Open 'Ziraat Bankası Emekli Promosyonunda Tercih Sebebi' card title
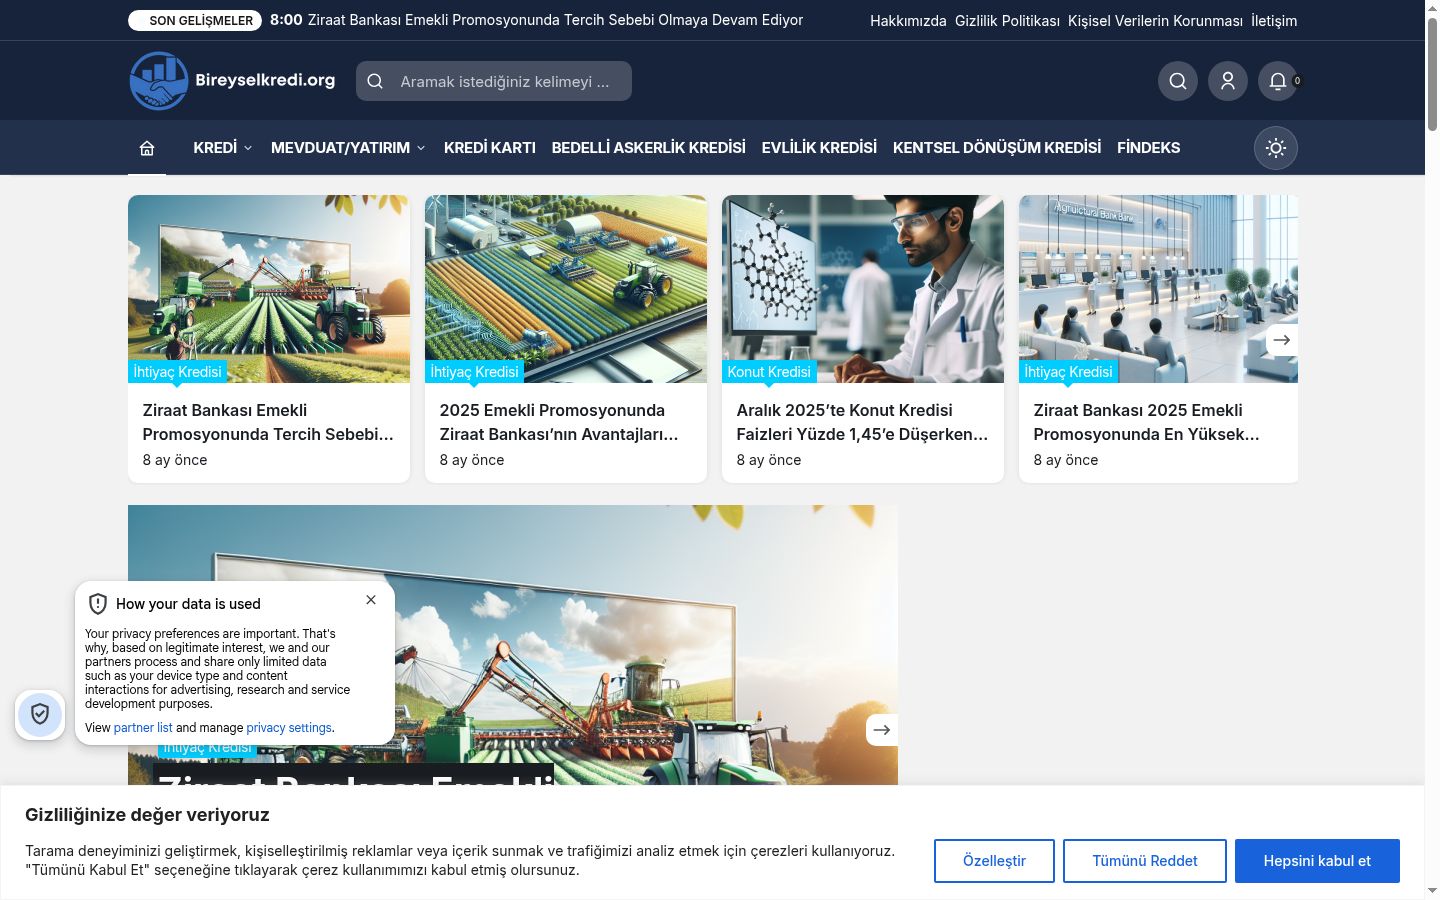Screen dimensions: 1440x900 tap(268, 422)
